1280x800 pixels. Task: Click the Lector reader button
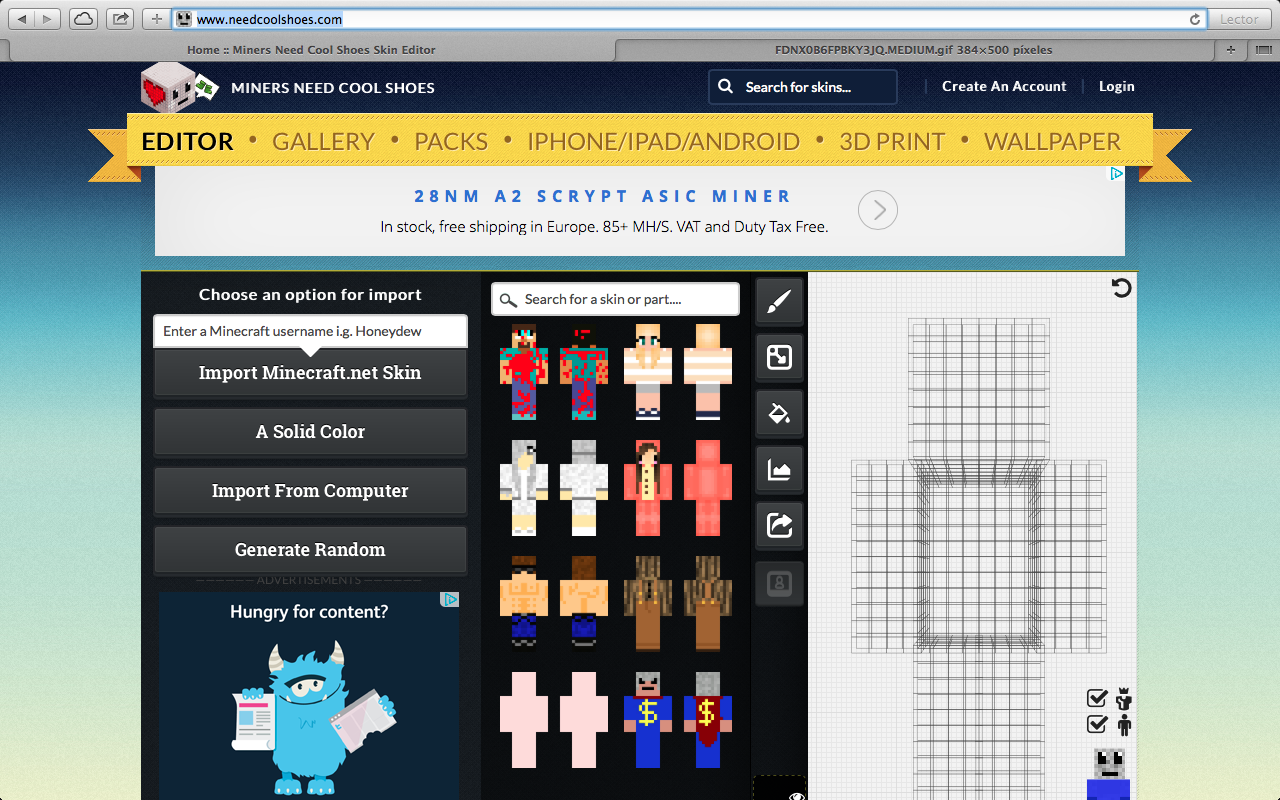tap(1239, 19)
